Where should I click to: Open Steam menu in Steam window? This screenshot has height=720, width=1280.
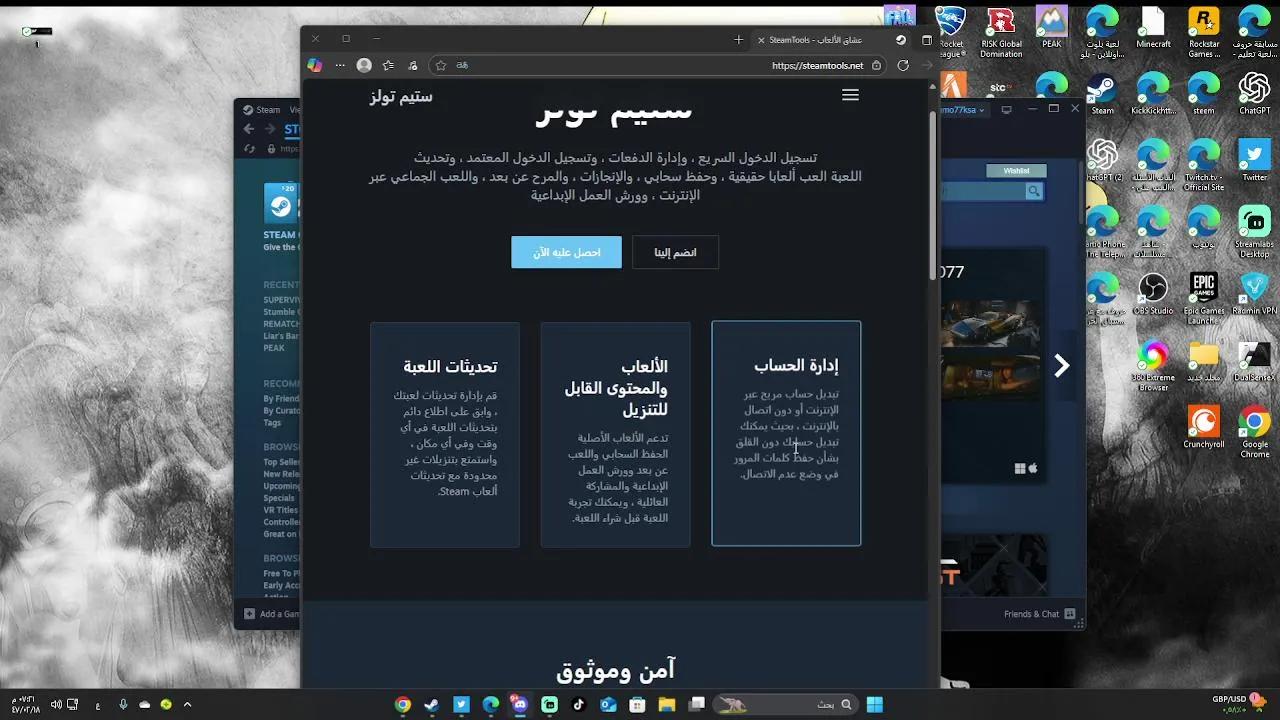pos(264,110)
